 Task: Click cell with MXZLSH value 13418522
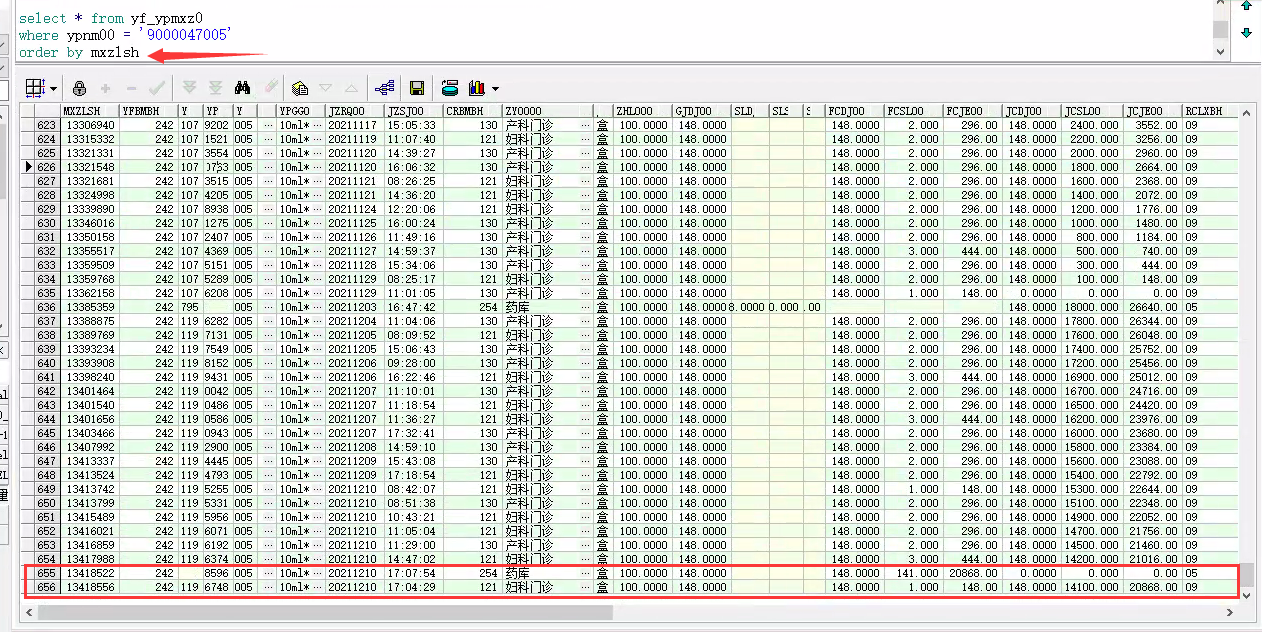click(89, 573)
